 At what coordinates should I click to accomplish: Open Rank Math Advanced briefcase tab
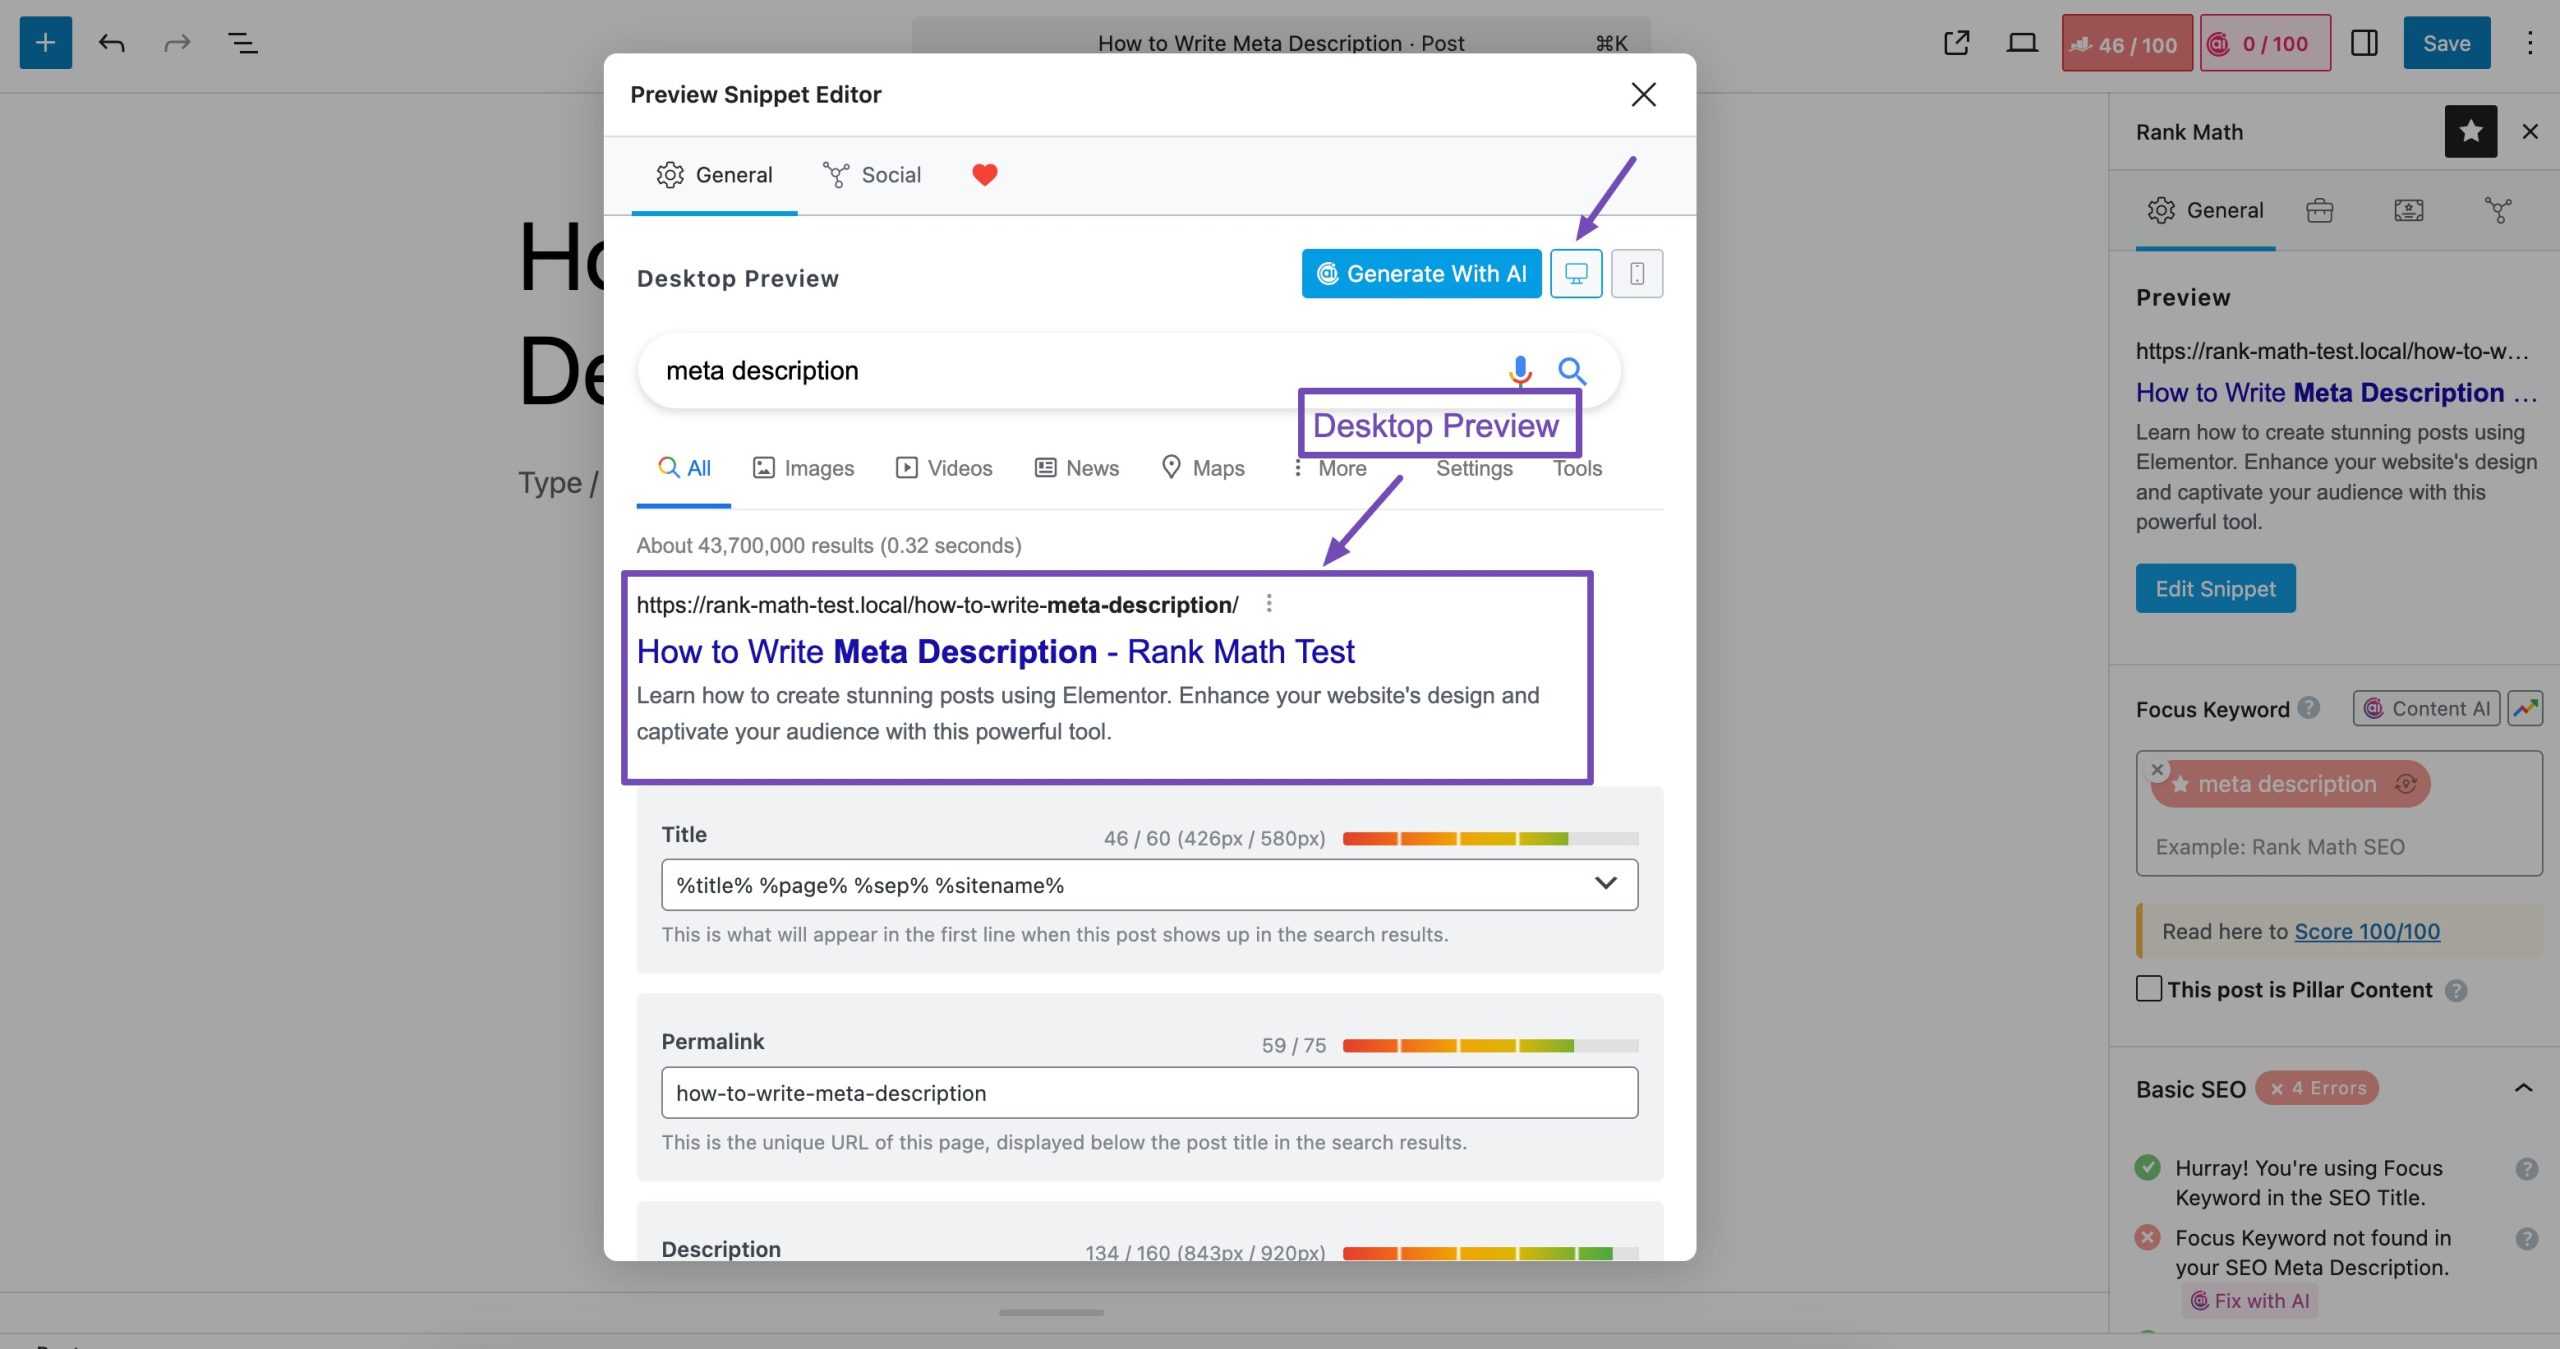click(2319, 210)
